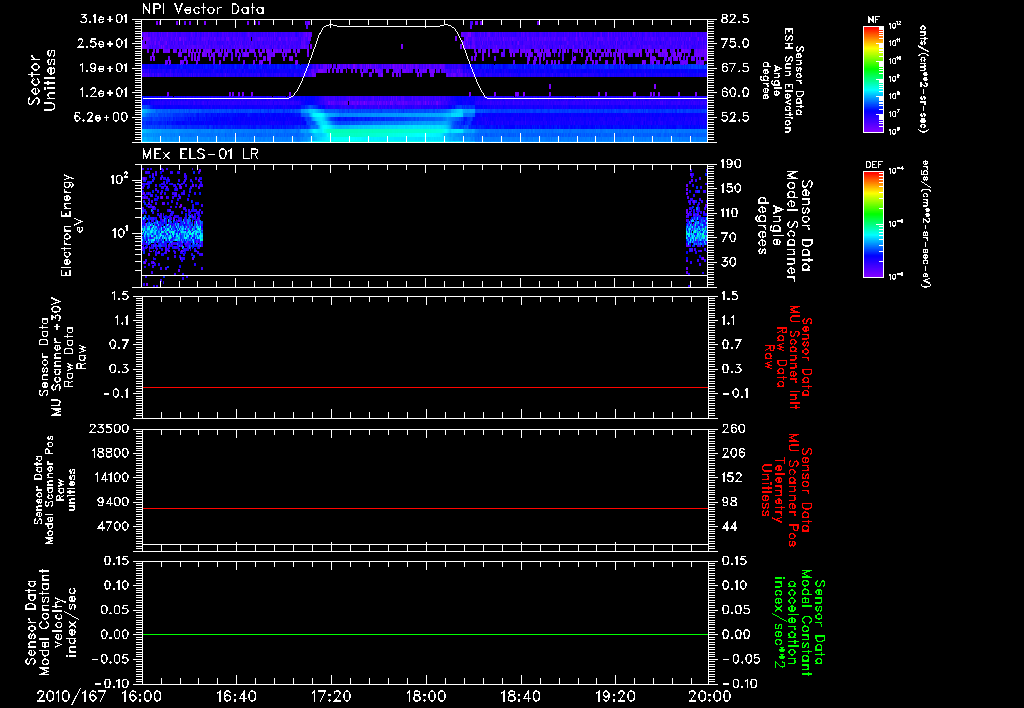The width and height of the screenshot is (1024, 708).
Task: Click the "9400" scanner position axis value
Action: [x=114, y=502]
